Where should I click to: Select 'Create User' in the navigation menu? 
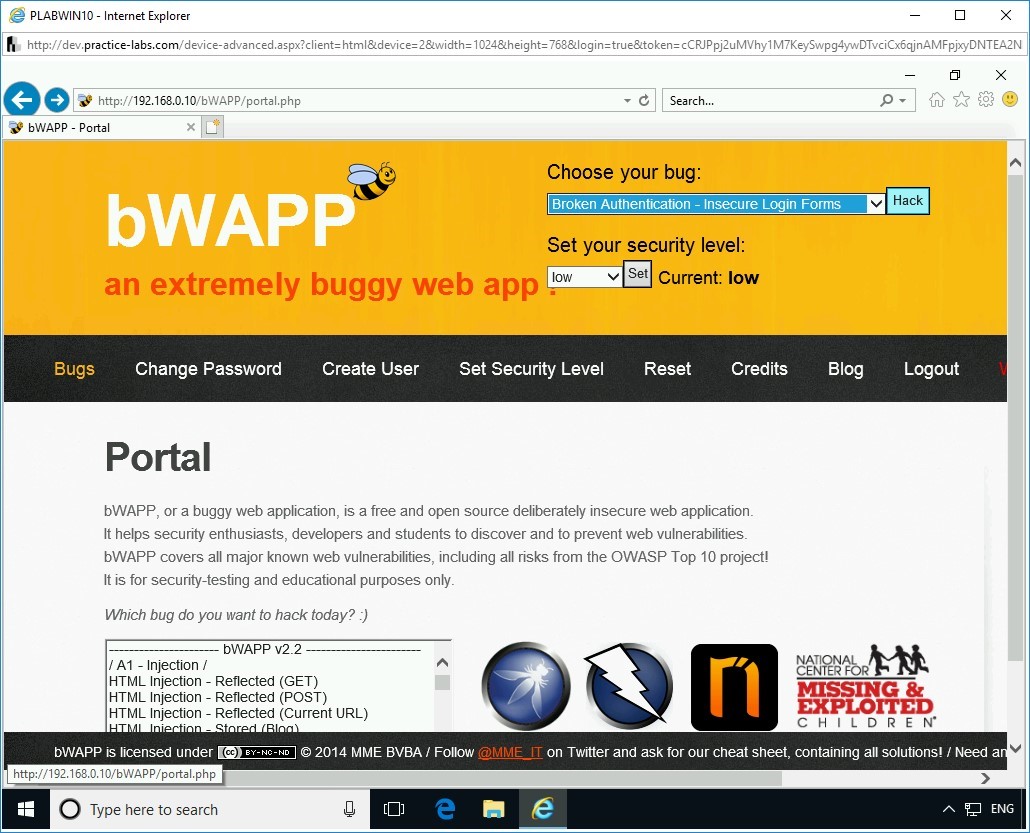tap(371, 369)
